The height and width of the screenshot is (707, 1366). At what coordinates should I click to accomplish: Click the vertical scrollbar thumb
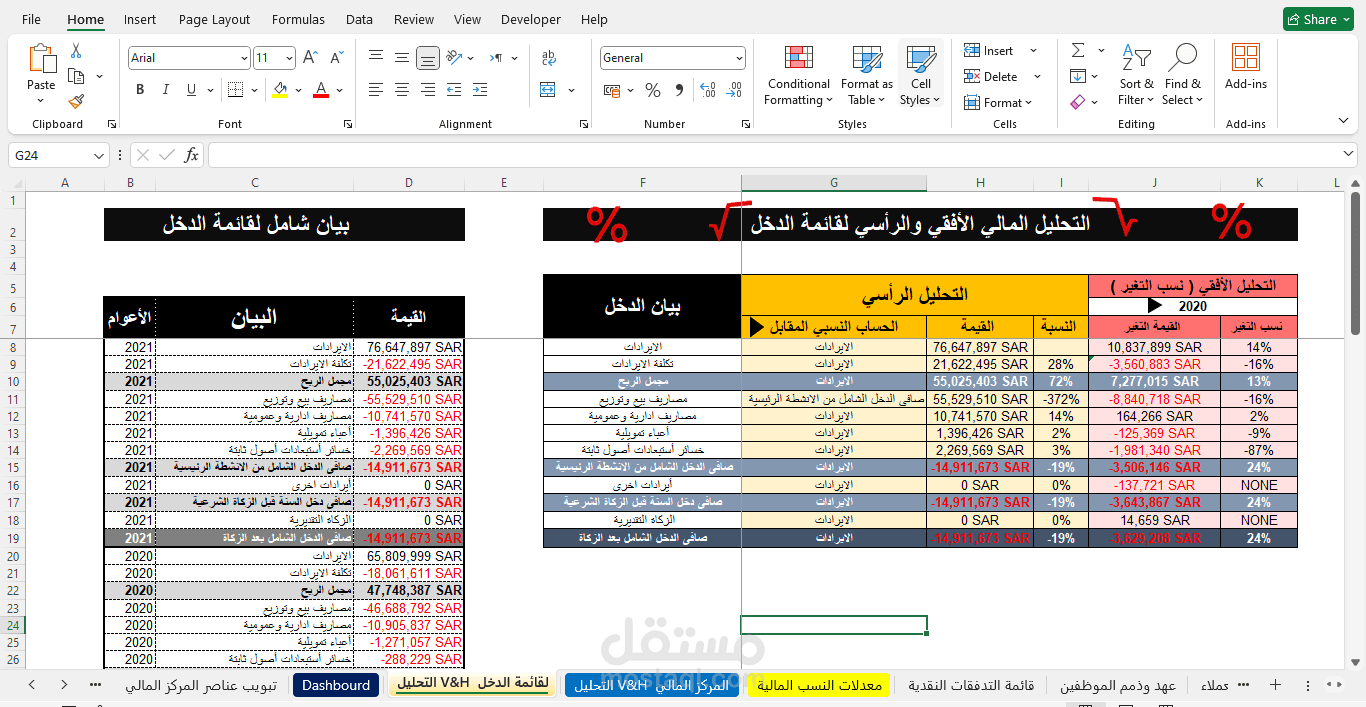point(1355,265)
